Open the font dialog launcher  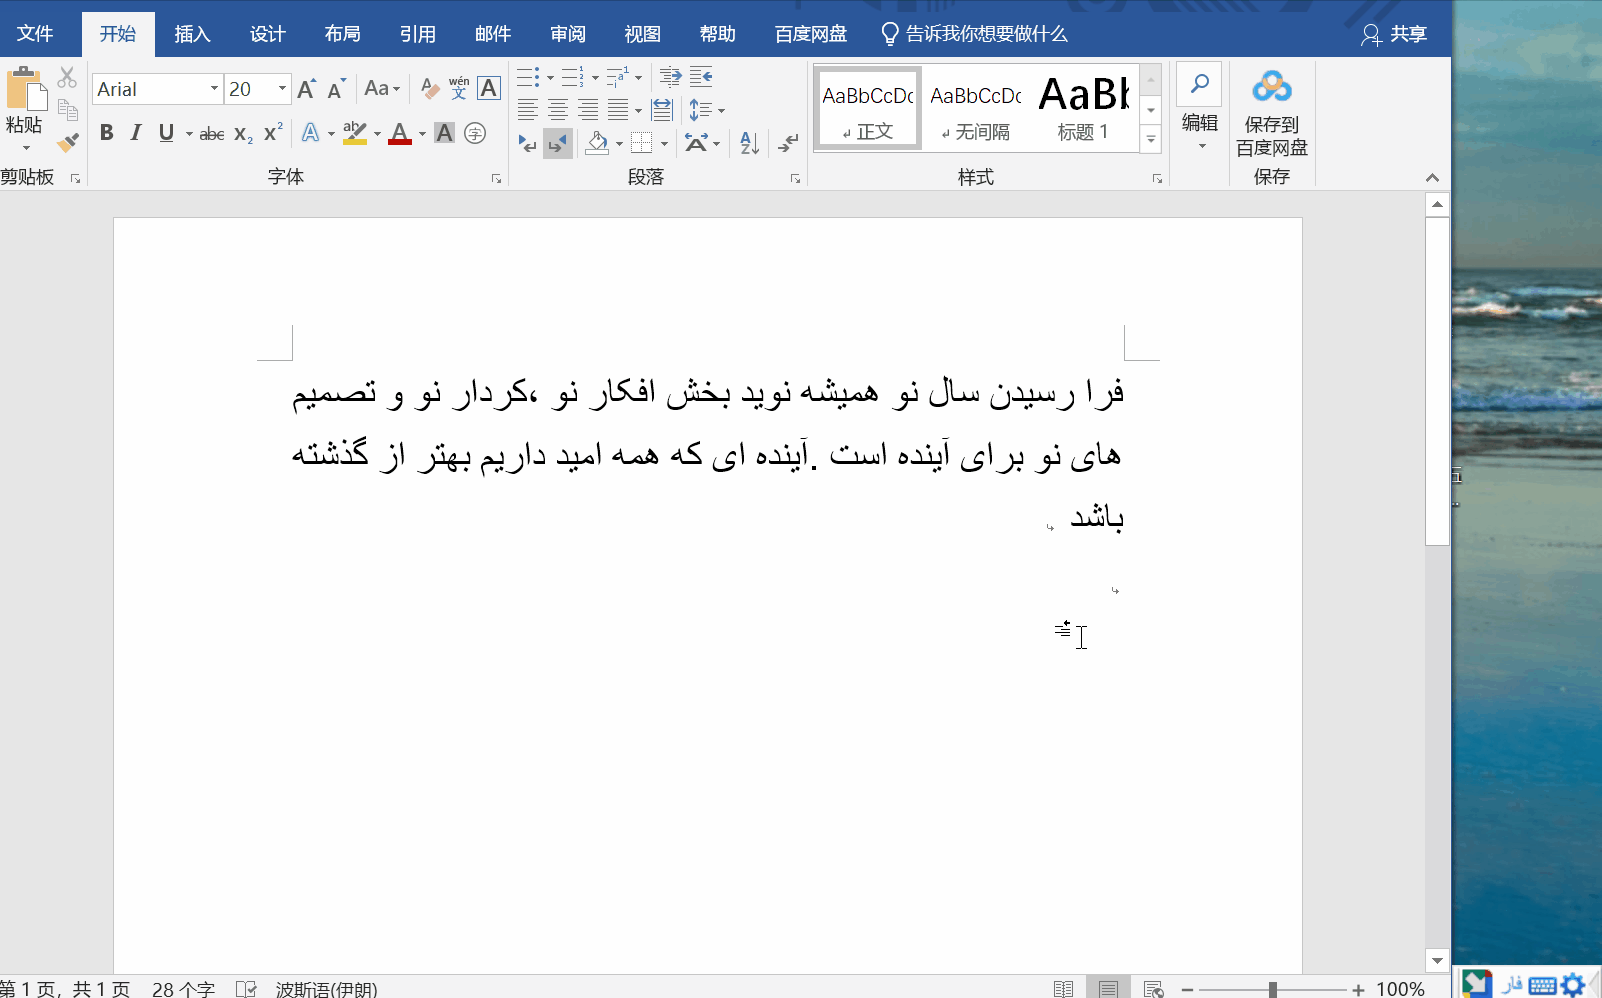pos(496,178)
